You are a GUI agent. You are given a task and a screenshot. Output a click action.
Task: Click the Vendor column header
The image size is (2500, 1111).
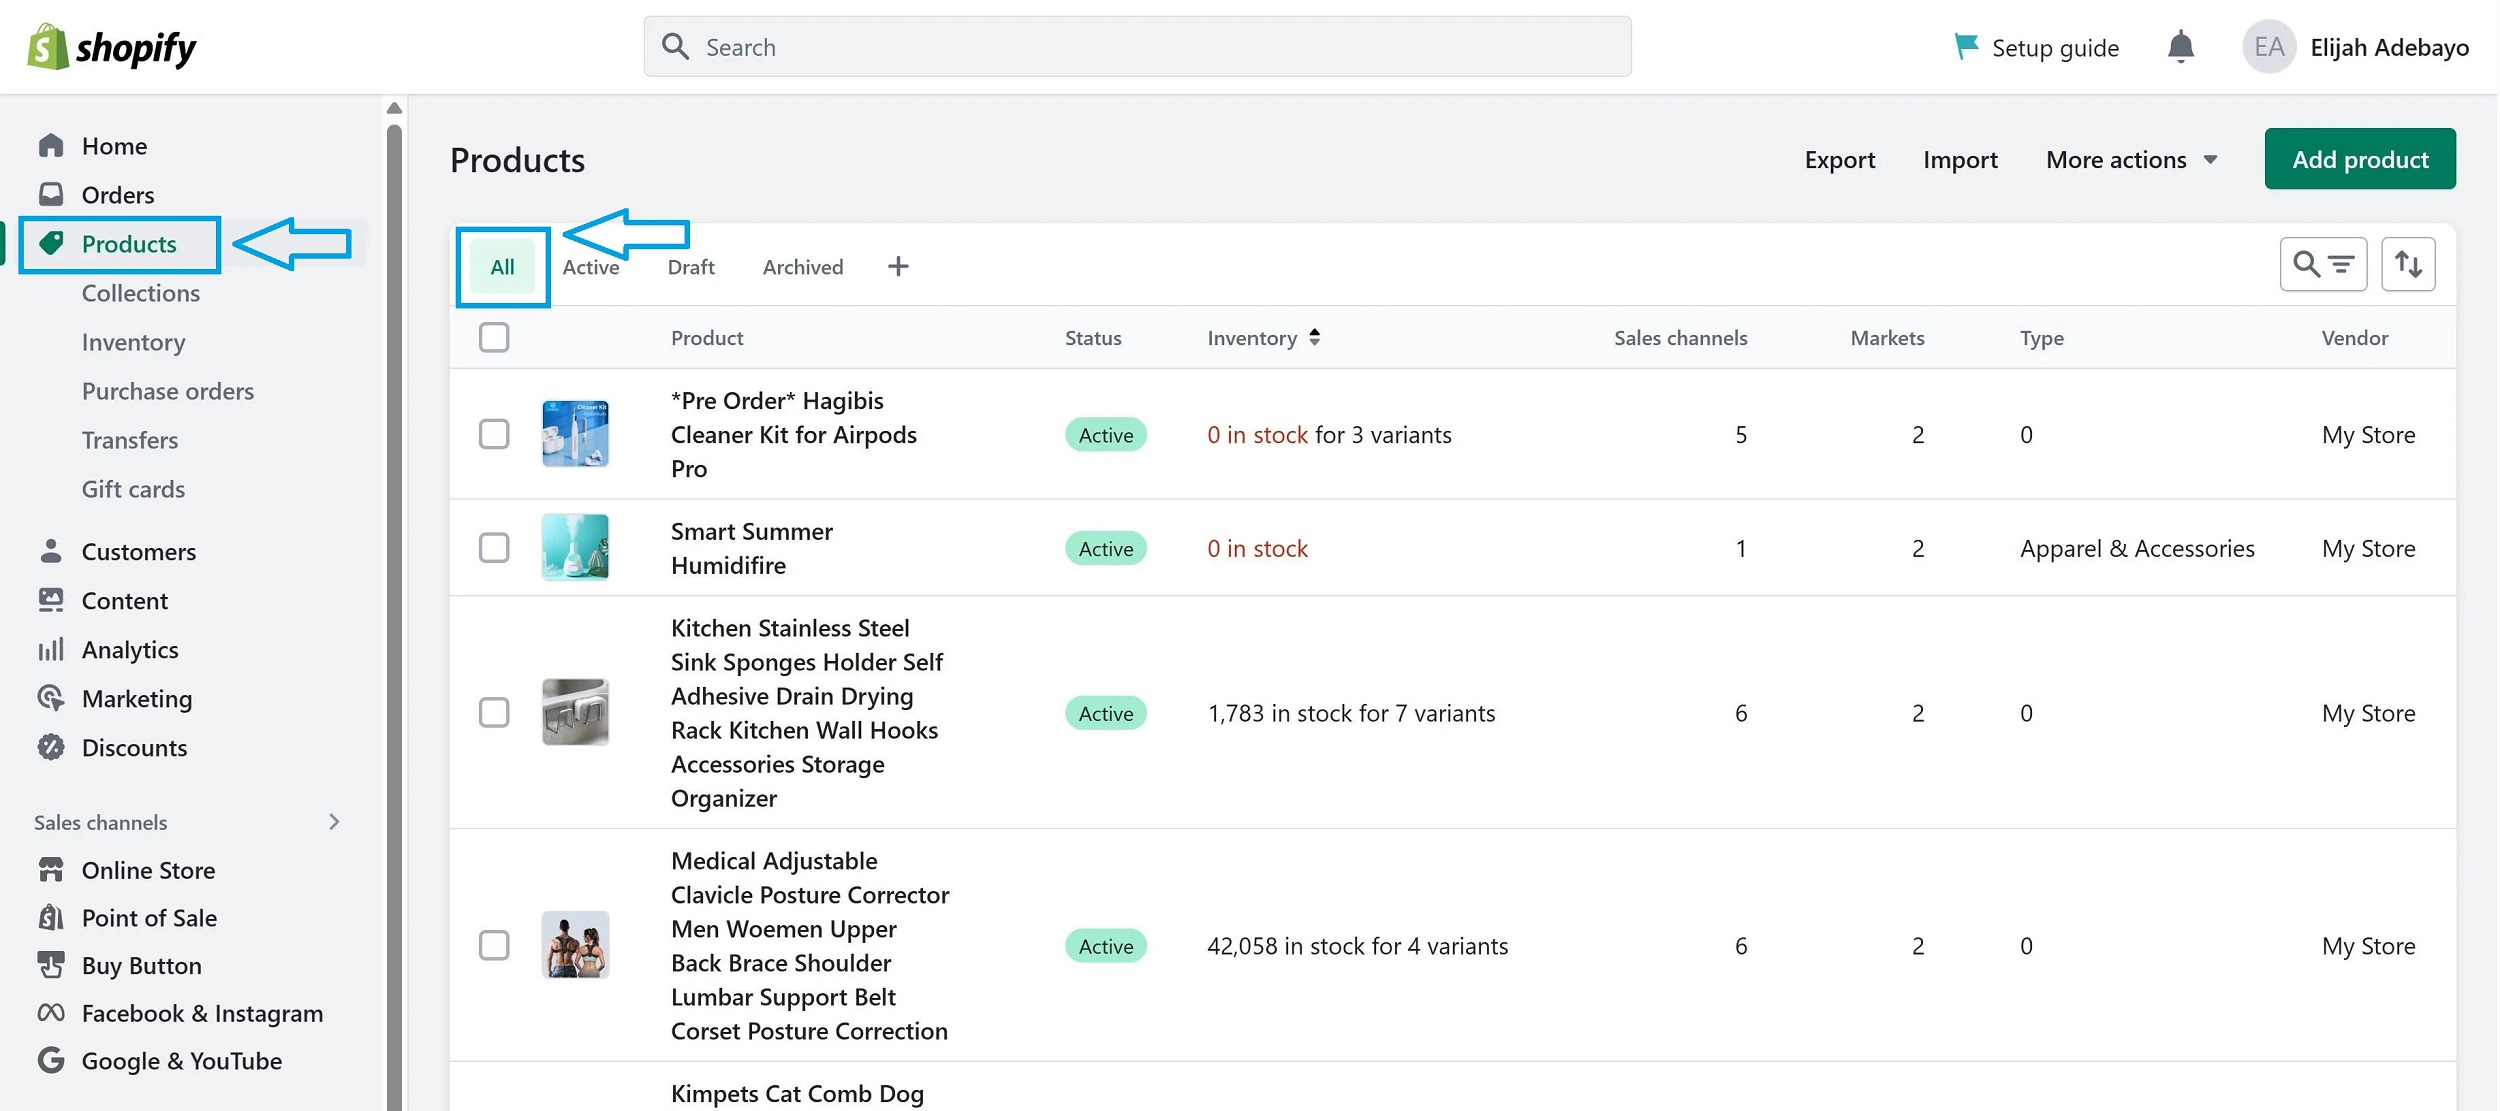[2354, 338]
